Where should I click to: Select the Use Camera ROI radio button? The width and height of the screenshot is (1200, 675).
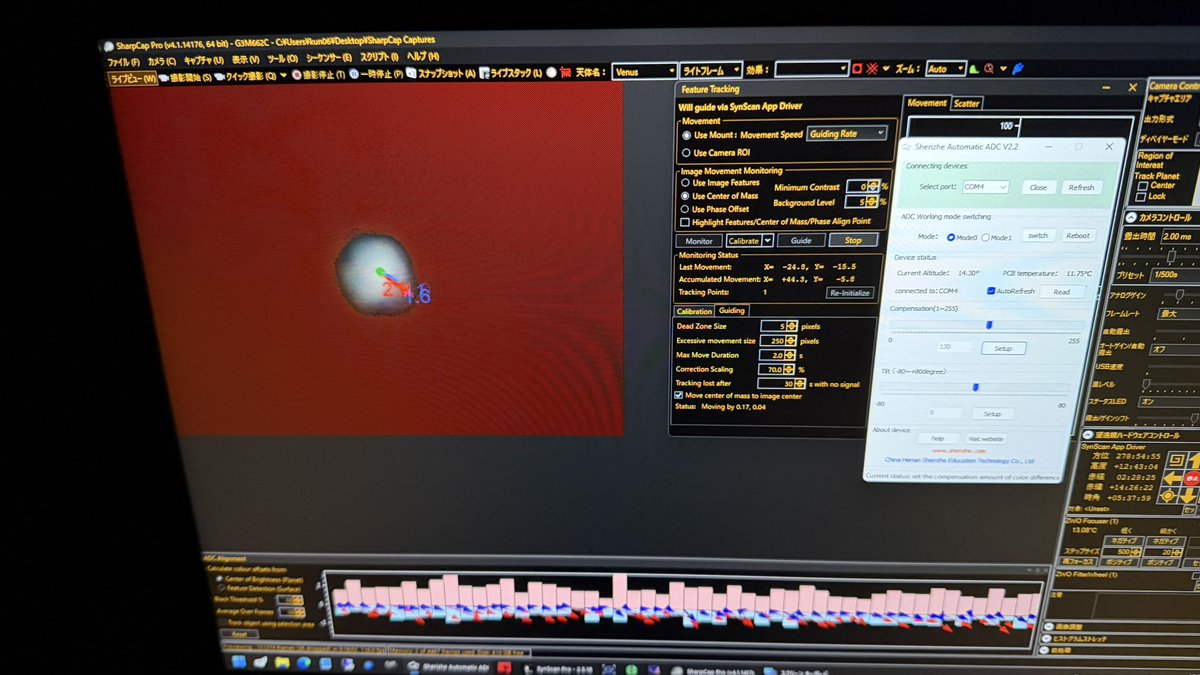pos(686,153)
